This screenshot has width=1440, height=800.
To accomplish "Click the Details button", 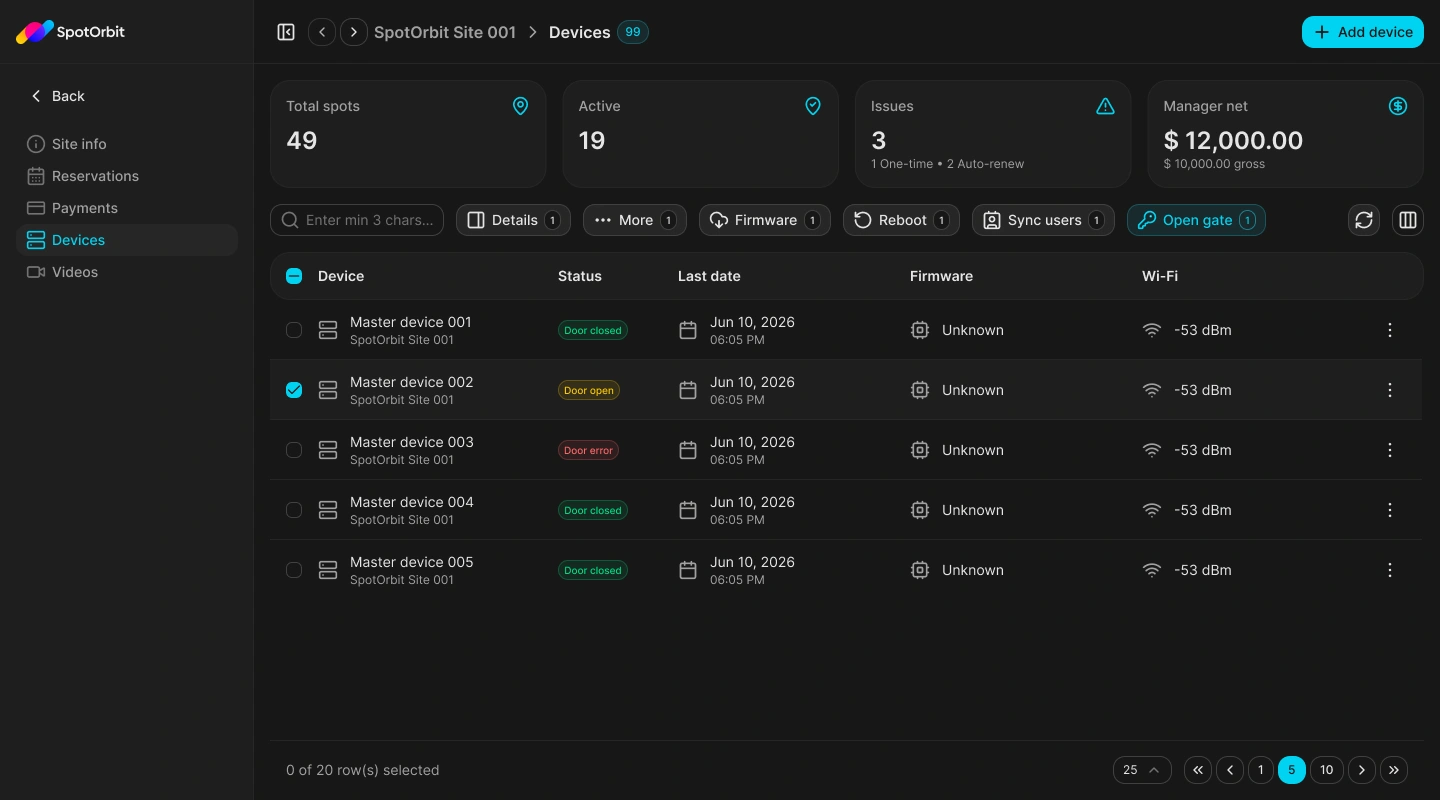I will click(513, 220).
